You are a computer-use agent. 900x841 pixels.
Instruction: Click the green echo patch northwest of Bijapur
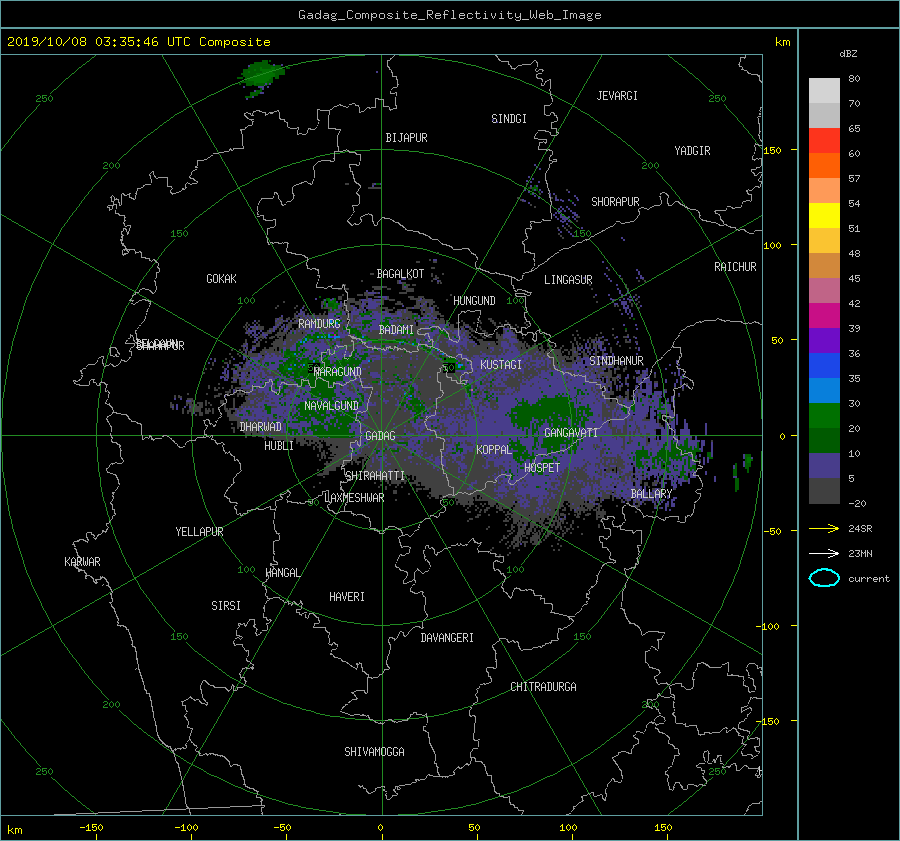(261, 75)
